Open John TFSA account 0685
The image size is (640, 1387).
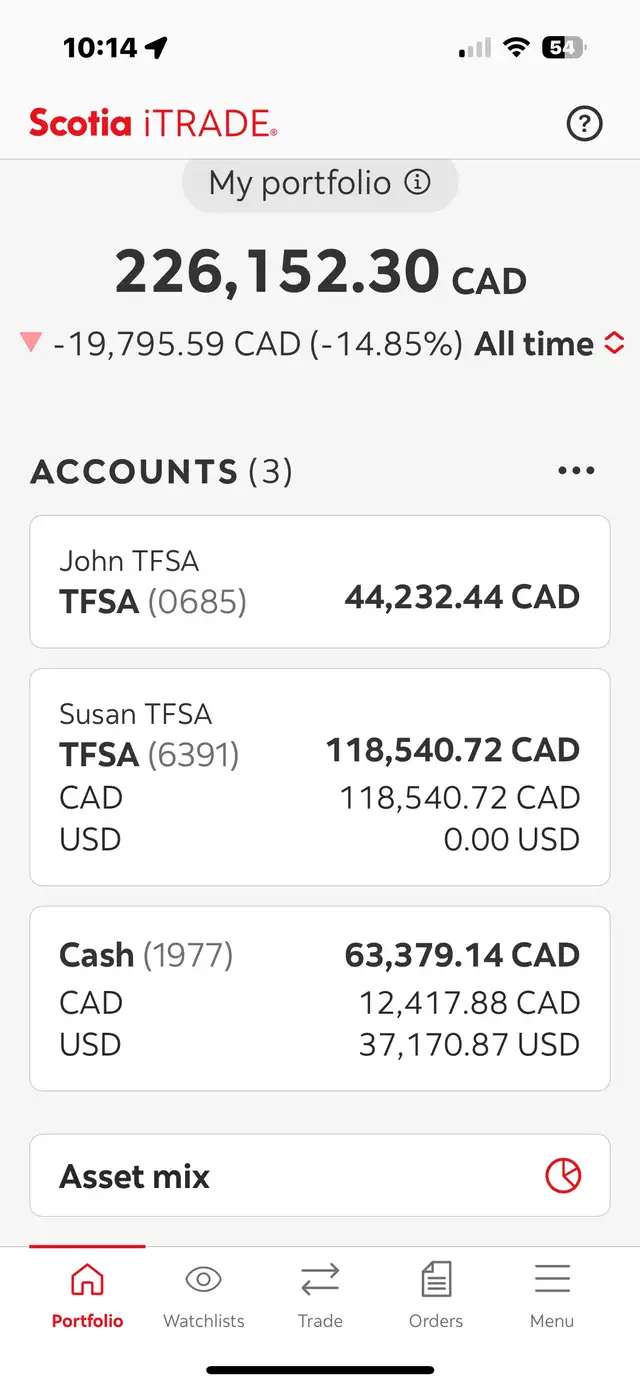click(x=320, y=582)
